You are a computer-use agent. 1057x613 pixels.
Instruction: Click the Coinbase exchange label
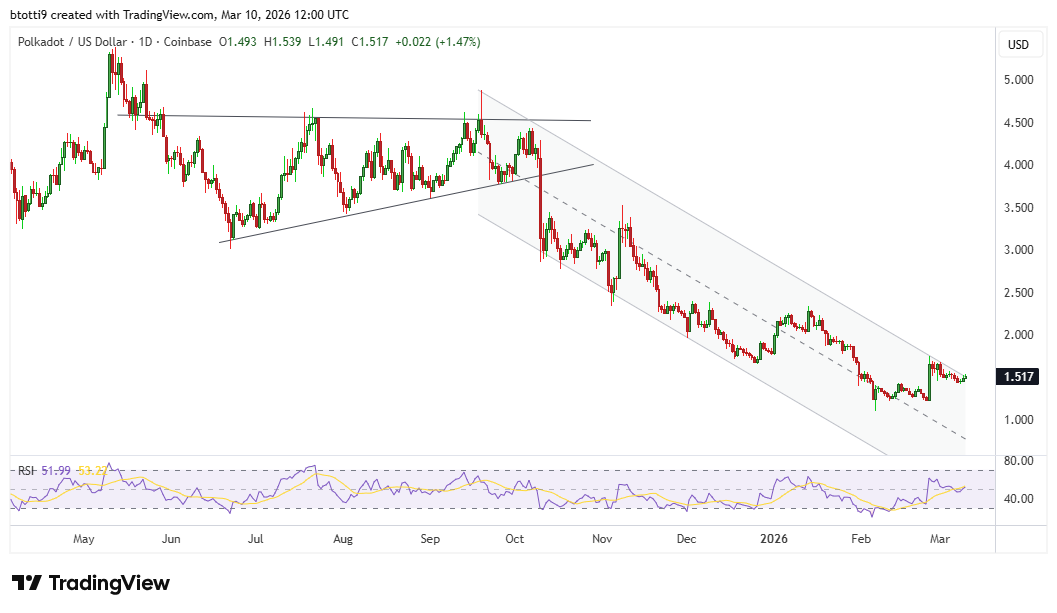pos(187,42)
